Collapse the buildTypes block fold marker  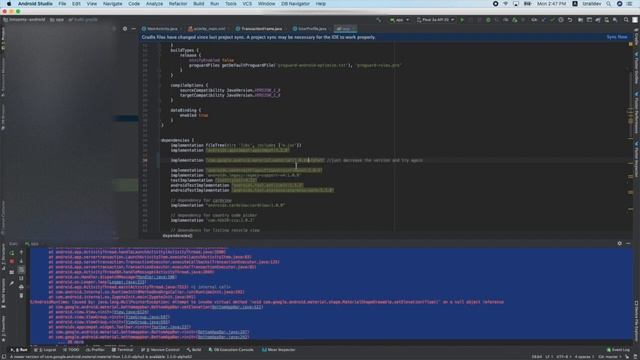(160, 50)
